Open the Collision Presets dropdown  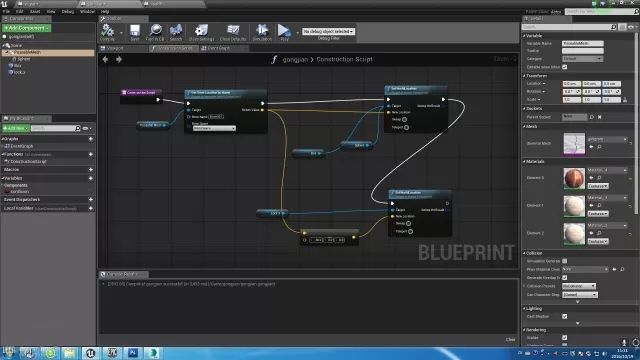pos(579,286)
